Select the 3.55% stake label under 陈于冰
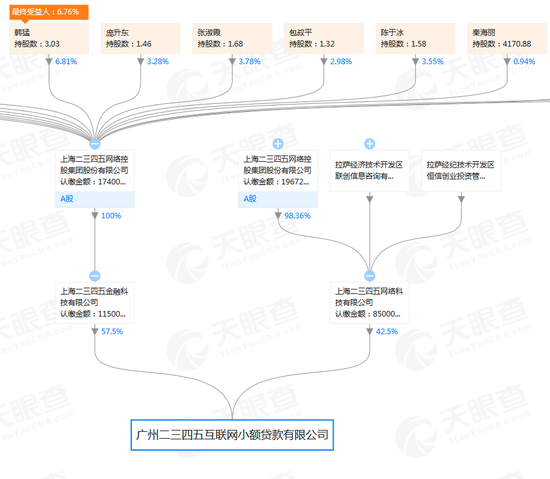The height and width of the screenshot is (479, 550). coord(432,62)
